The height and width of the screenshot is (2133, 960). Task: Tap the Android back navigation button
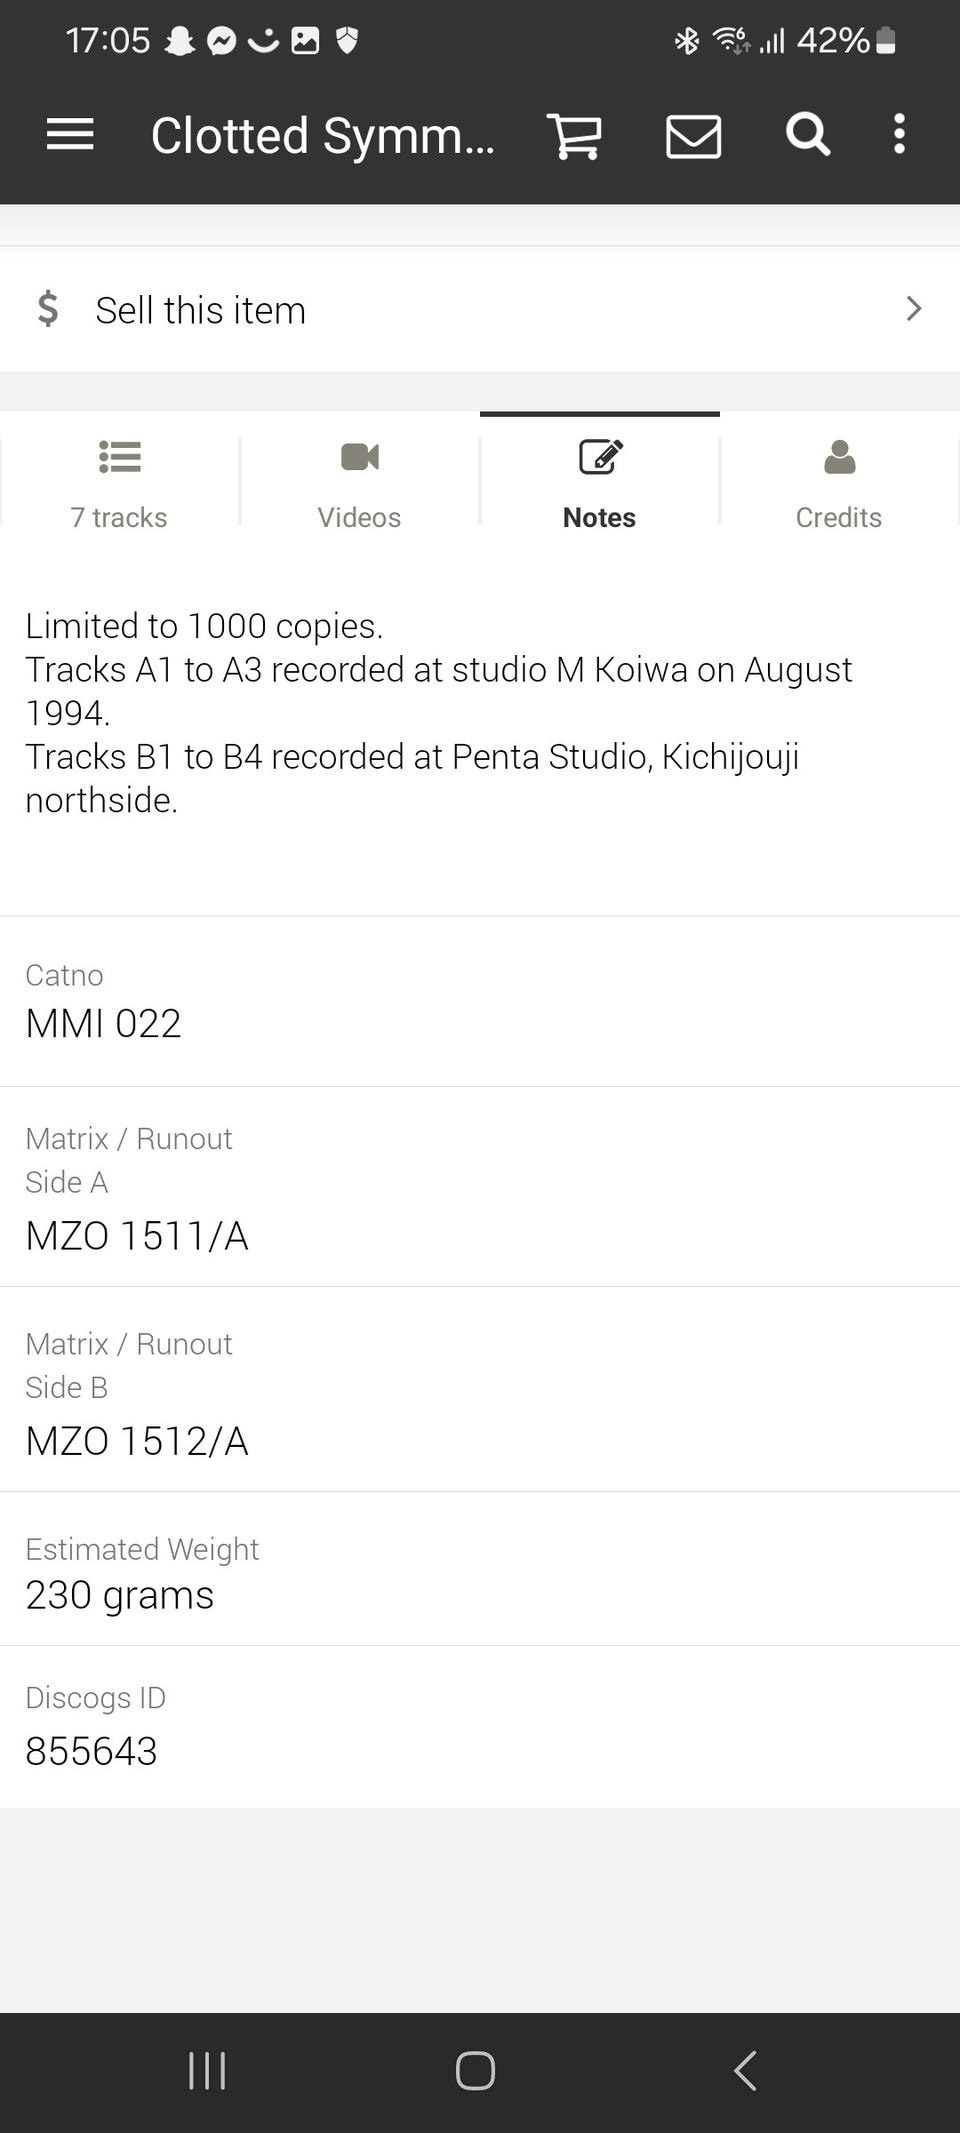745,2070
